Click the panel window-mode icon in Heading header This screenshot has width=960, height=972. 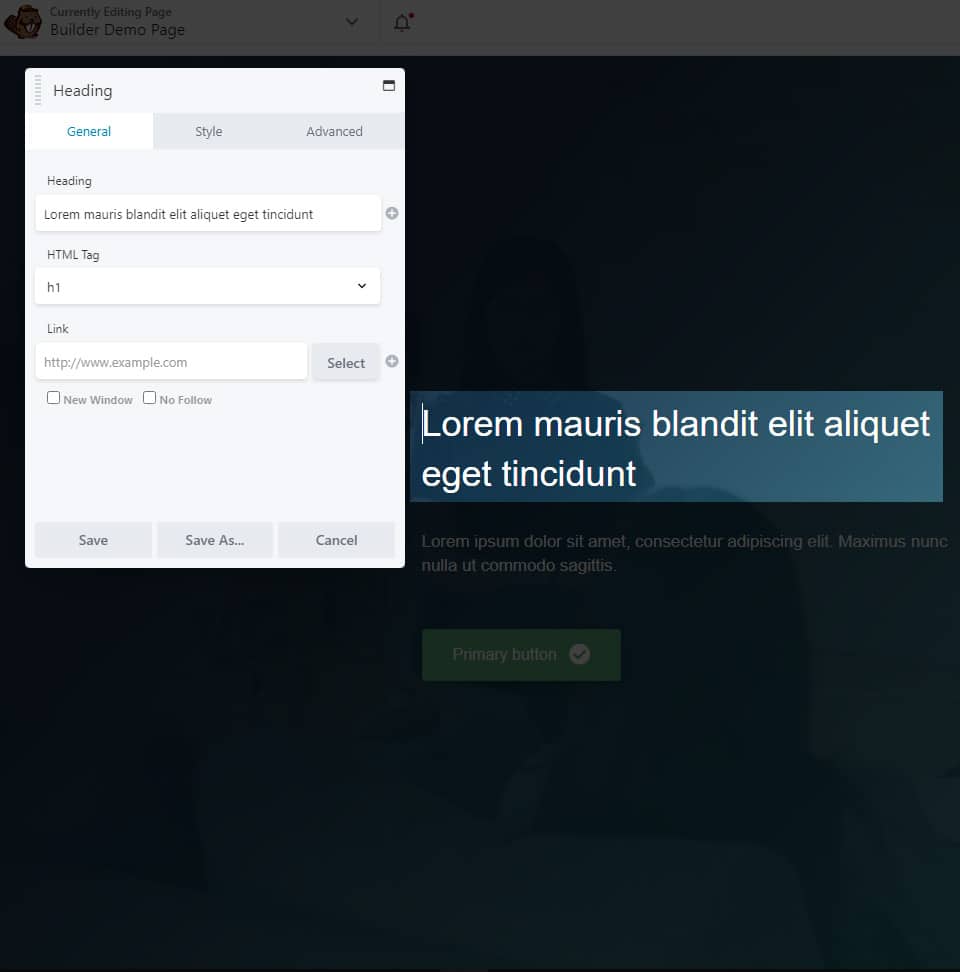pos(389,86)
